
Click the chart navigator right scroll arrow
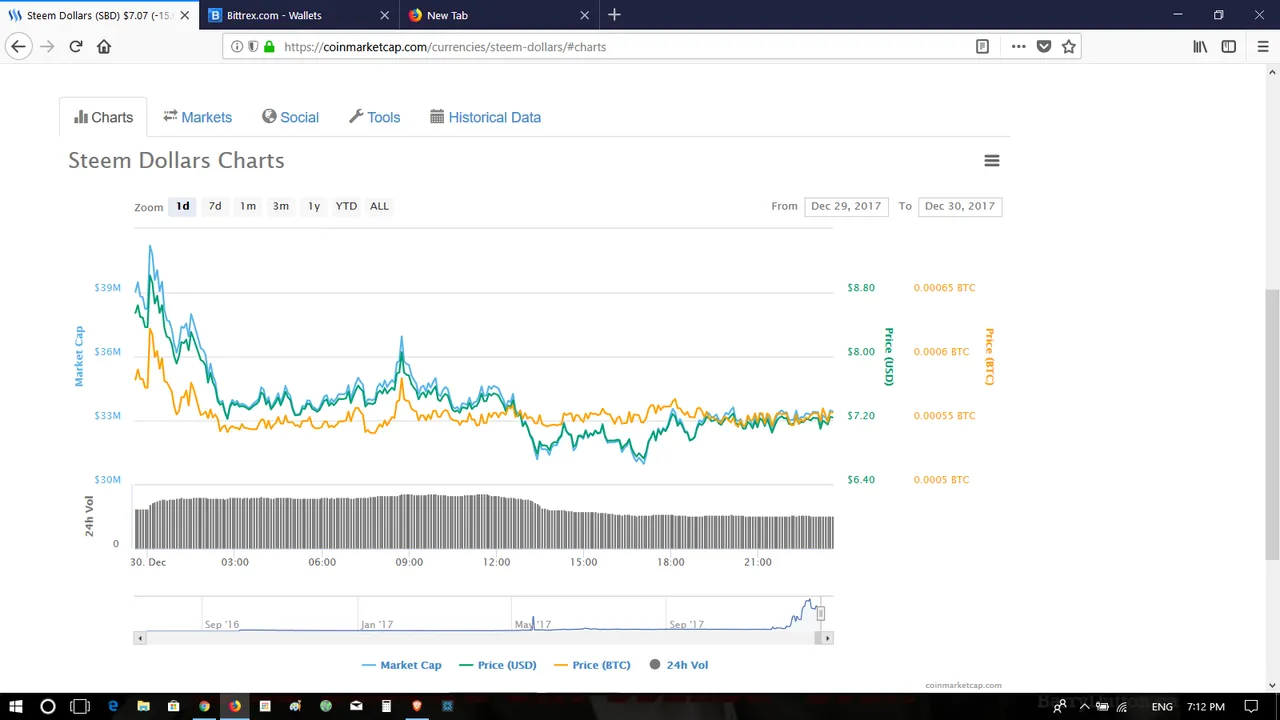click(x=827, y=637)
